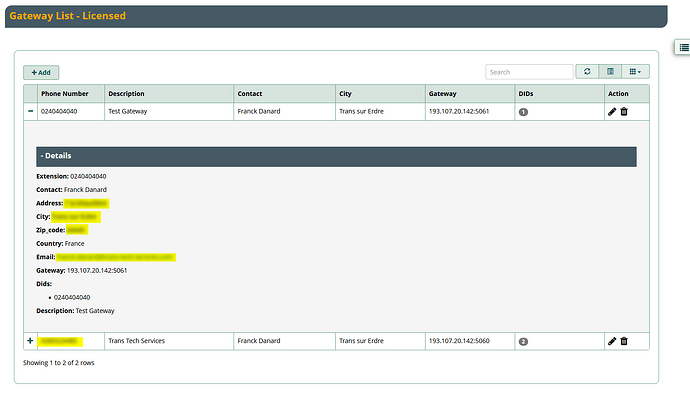Screen dimensions: 690x395
Task: Sort by Gateway column header
Action: [x=442, y=94]
